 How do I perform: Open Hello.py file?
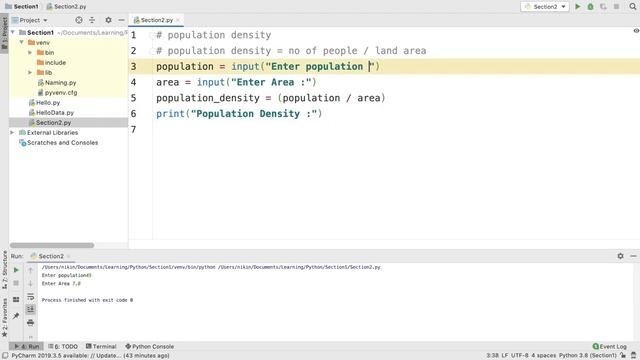44,102
